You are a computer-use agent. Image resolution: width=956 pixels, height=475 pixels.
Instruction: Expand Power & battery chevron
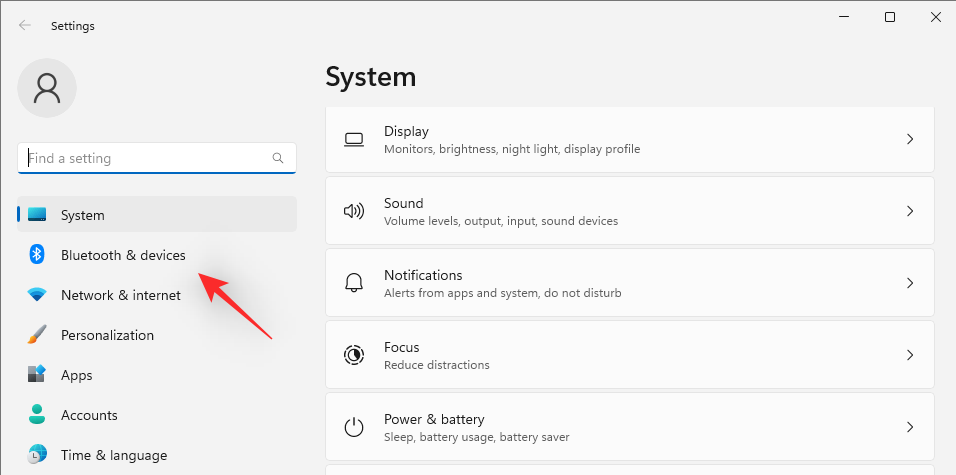(x=910, y=427)
